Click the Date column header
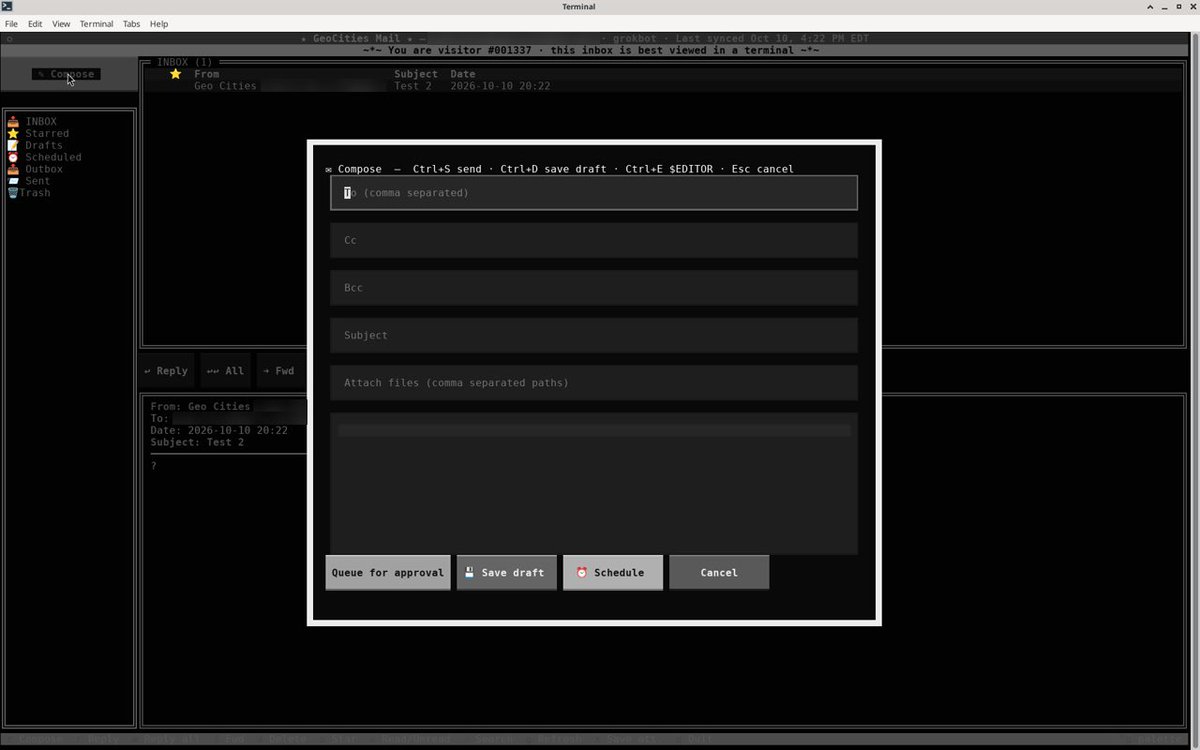Screen dimensions: 1200x750 tap(463, 74)
